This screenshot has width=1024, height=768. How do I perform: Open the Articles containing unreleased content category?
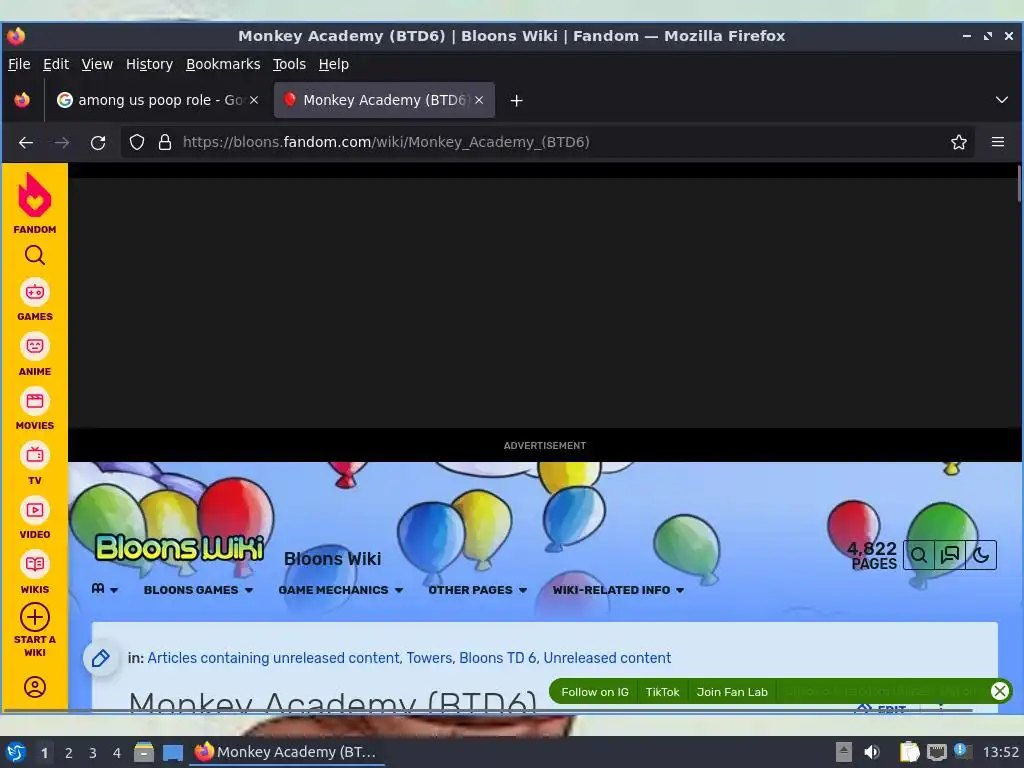pos(273,658)
